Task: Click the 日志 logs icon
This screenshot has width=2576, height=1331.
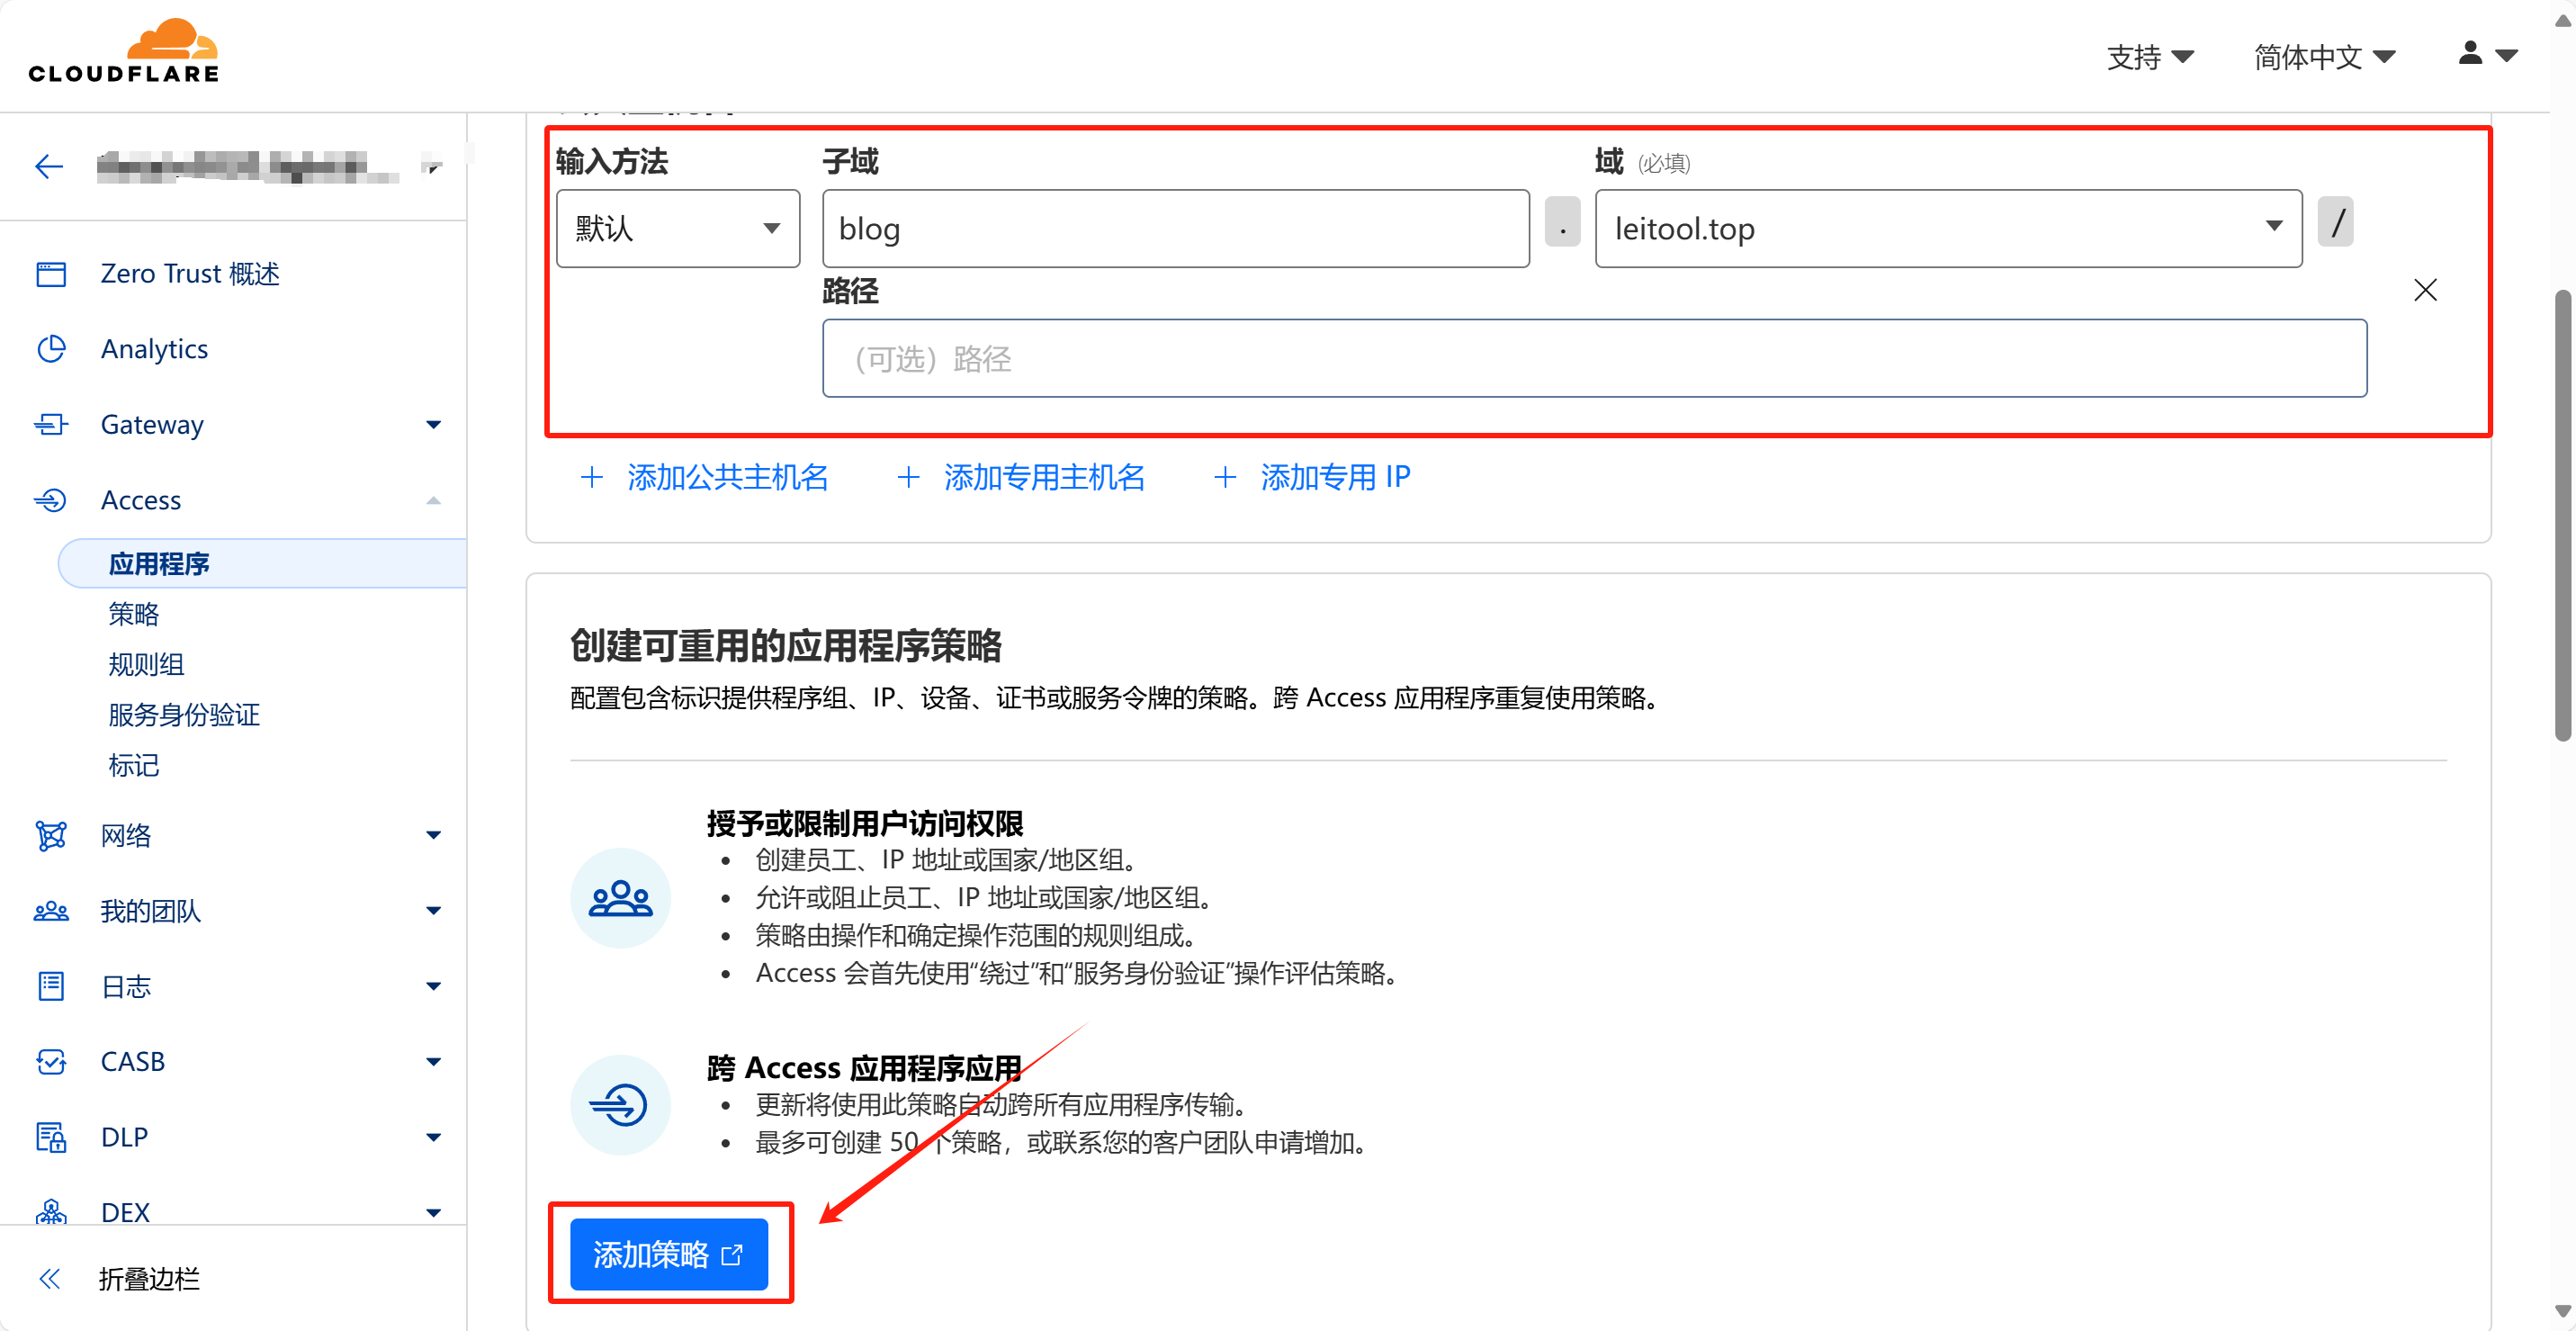Action: (51, 986)
